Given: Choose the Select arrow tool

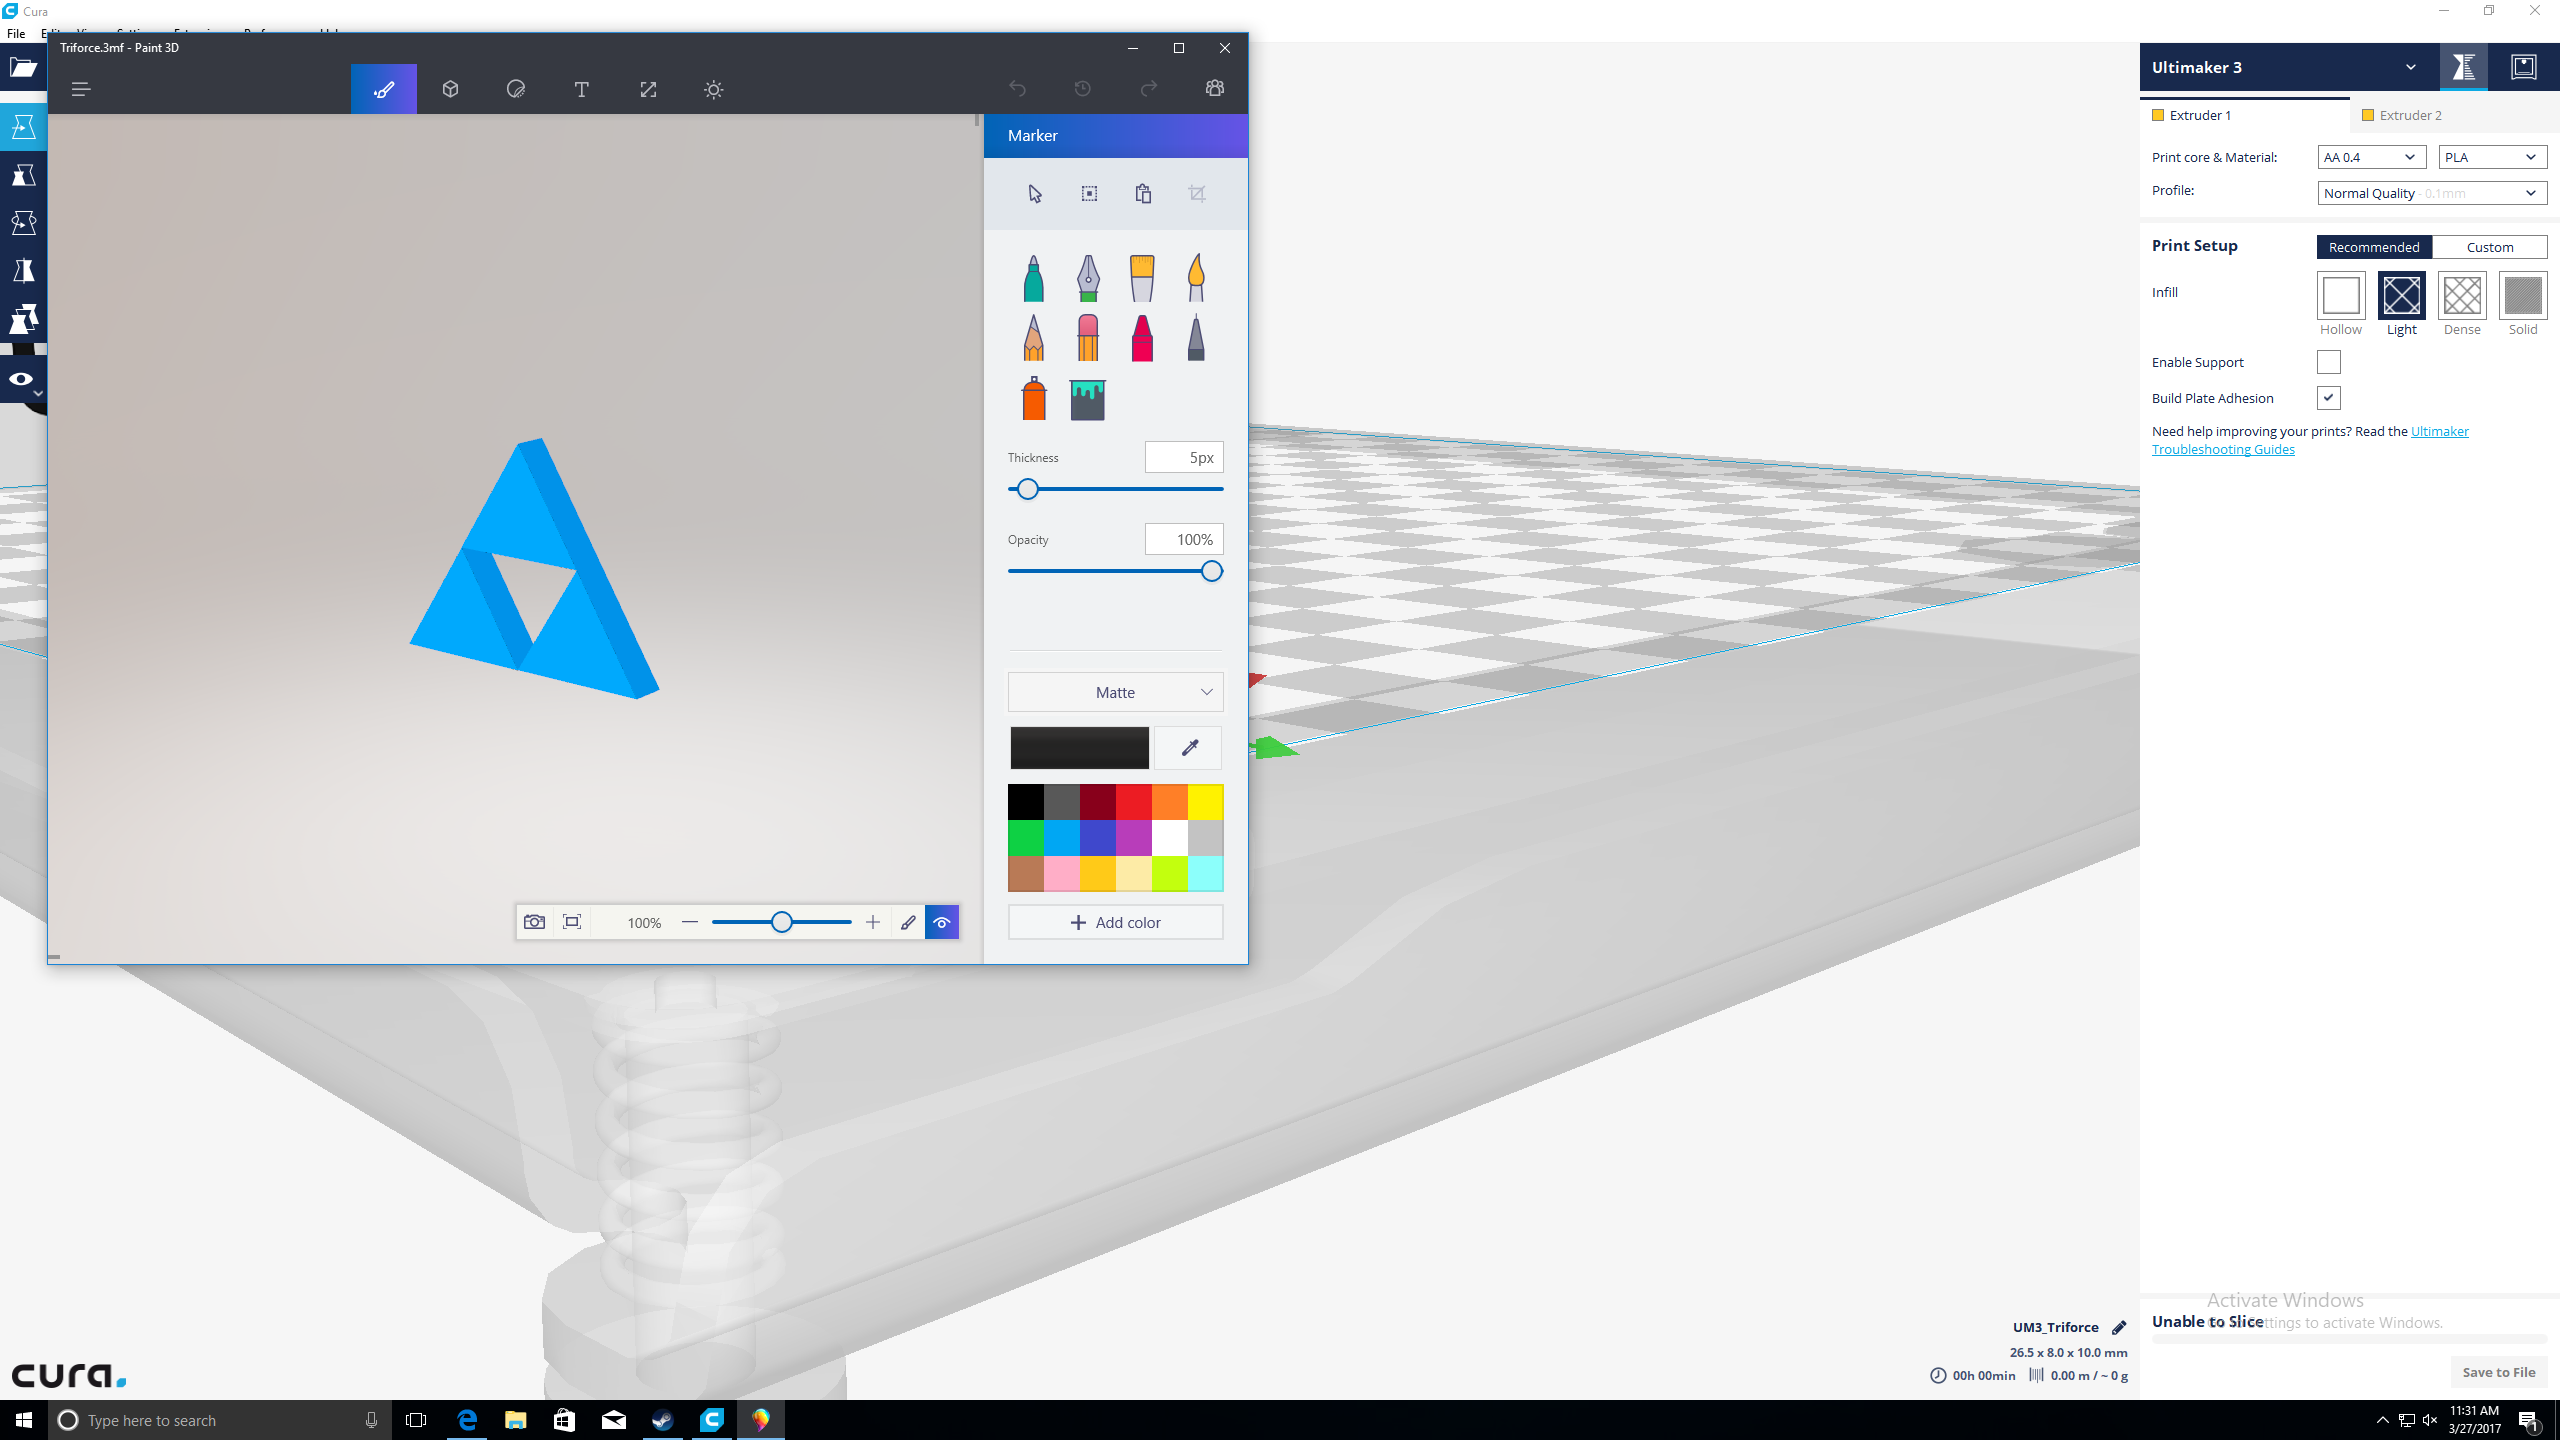Looking at the screenshot, I should (1035, 194).
